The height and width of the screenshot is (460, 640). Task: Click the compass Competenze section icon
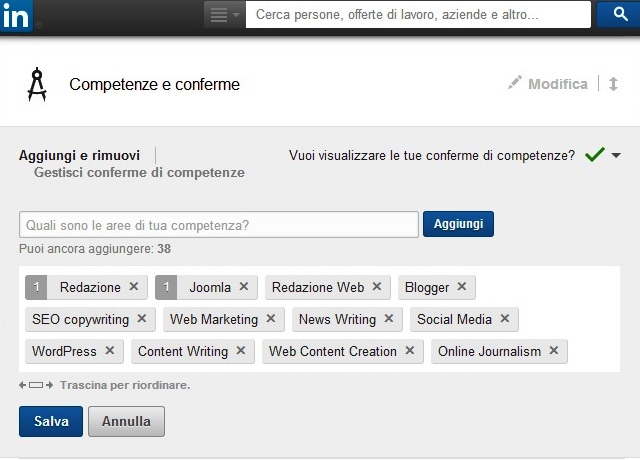tap(37, 84)
